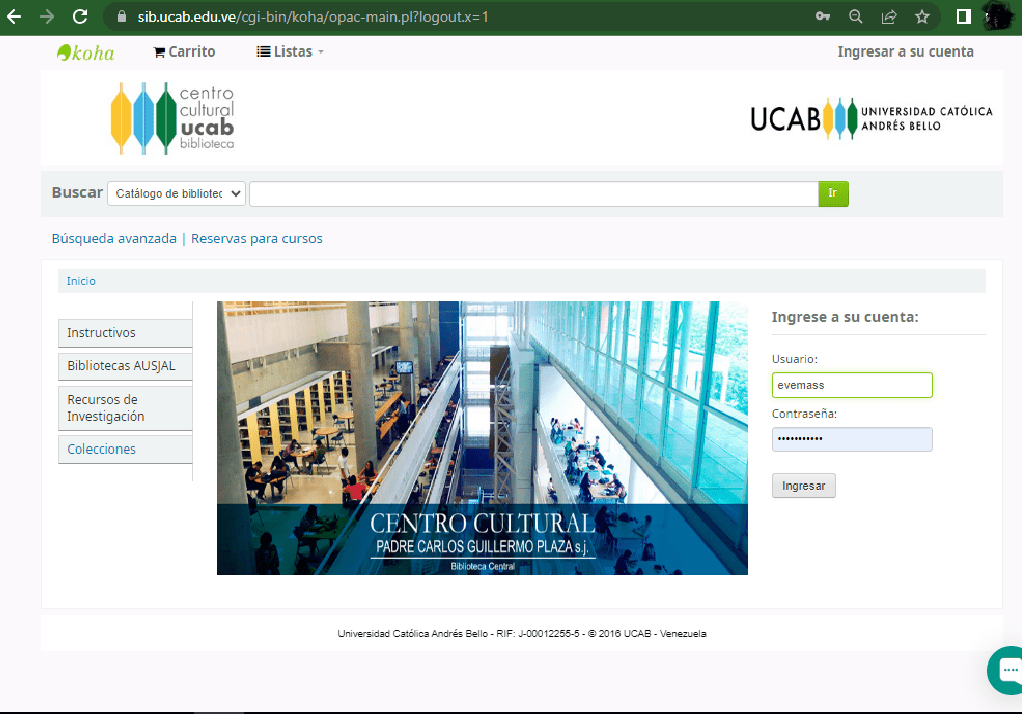1022x714 pixels.
Task: Open the Carrito cart
Action: click(x=184, y=52)
